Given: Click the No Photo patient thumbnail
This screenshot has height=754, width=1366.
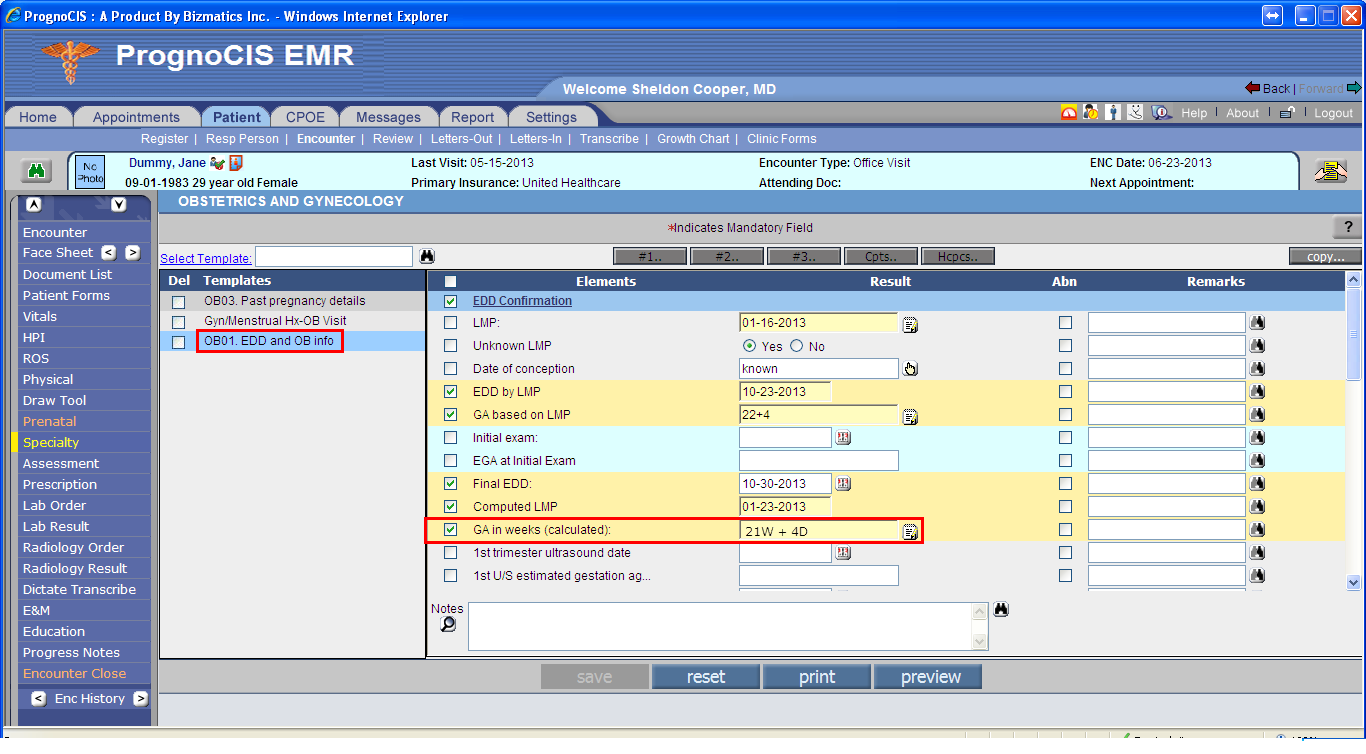Looking at the screenshot, I should pyautogui.click(x=90, y=172).
